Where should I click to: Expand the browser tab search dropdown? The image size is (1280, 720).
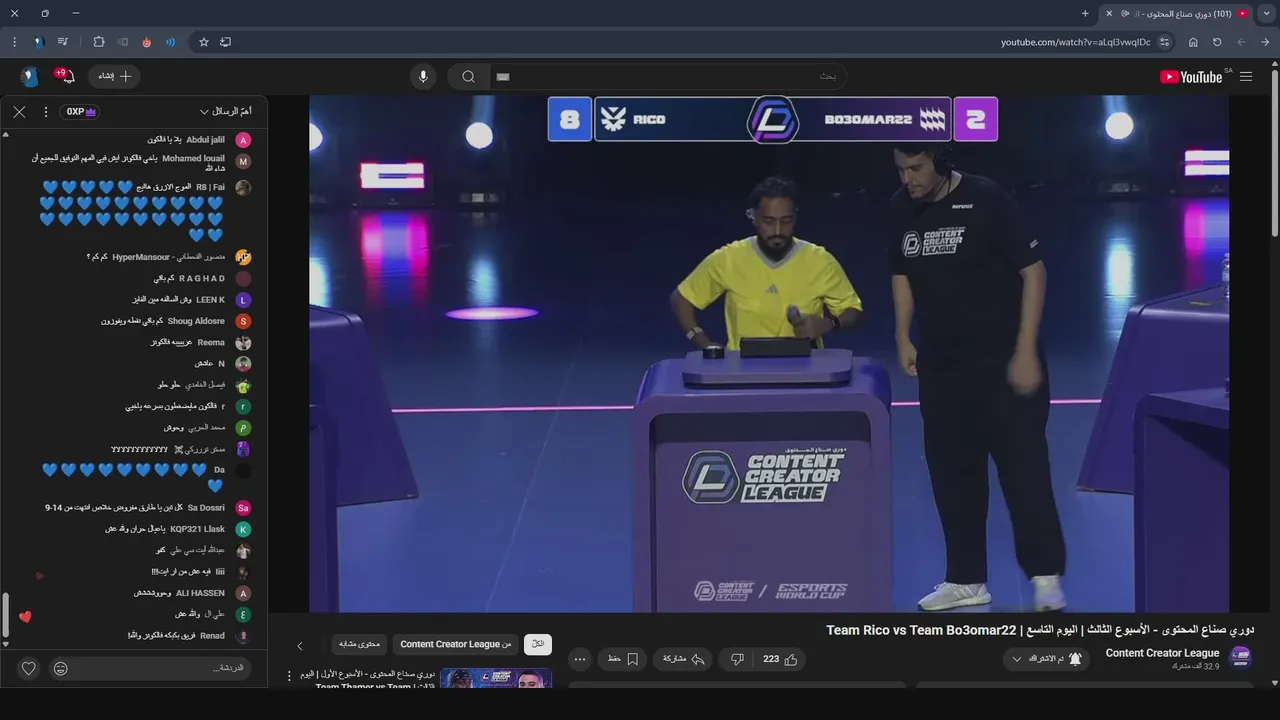(x=1266, y=13)
